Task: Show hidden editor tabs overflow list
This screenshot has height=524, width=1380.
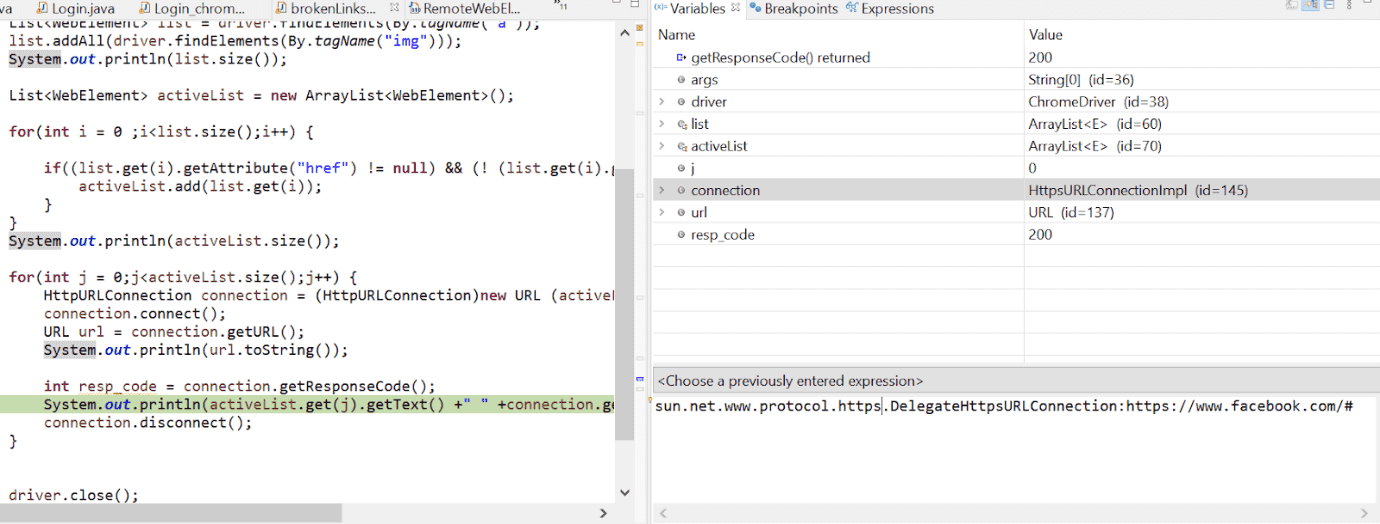Action: (560, 7)
